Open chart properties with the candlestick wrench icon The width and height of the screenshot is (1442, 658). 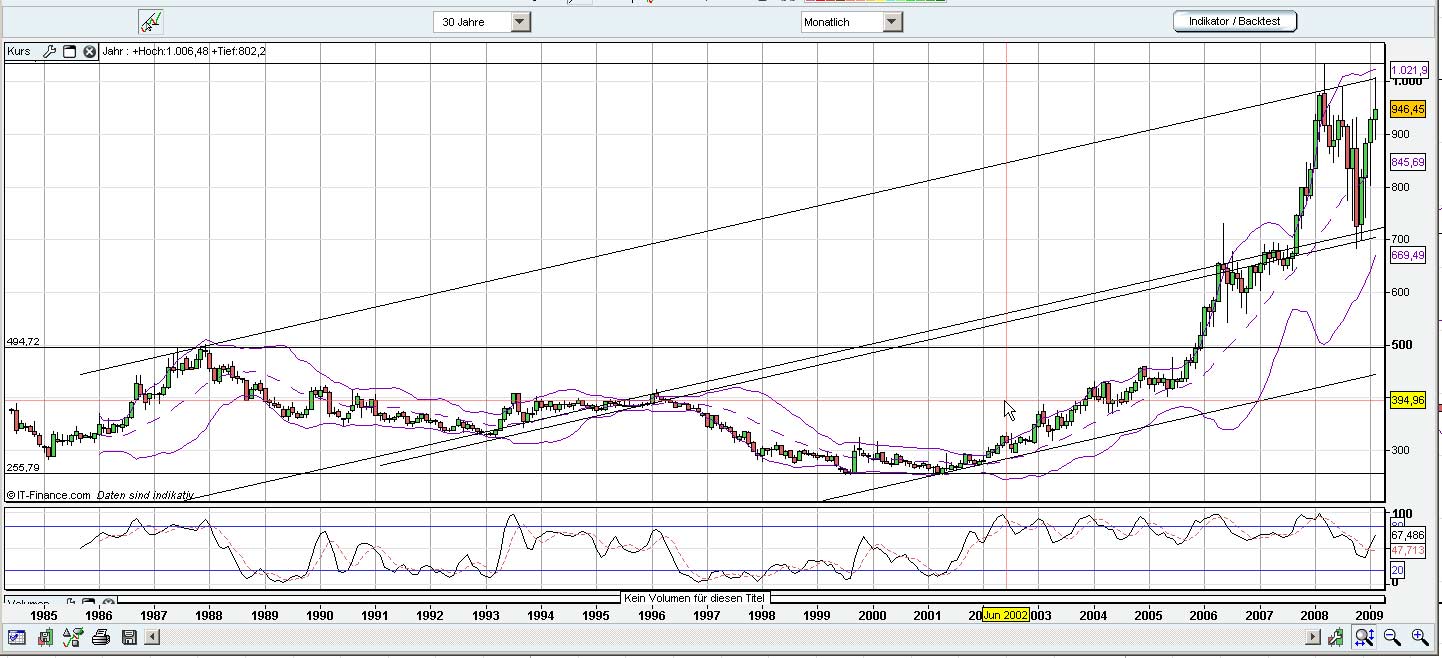1336,637
